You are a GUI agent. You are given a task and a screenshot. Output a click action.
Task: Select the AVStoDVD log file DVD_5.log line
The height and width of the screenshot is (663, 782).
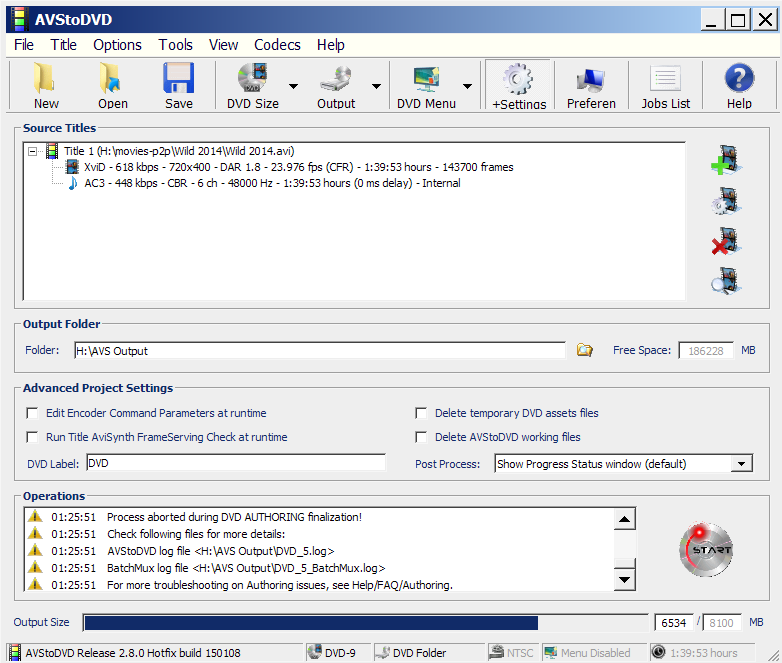point(220,551)
